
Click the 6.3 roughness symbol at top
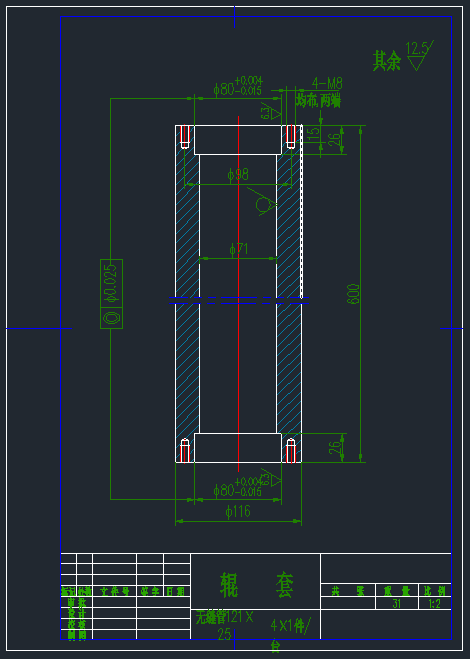[x=272, y=111]
